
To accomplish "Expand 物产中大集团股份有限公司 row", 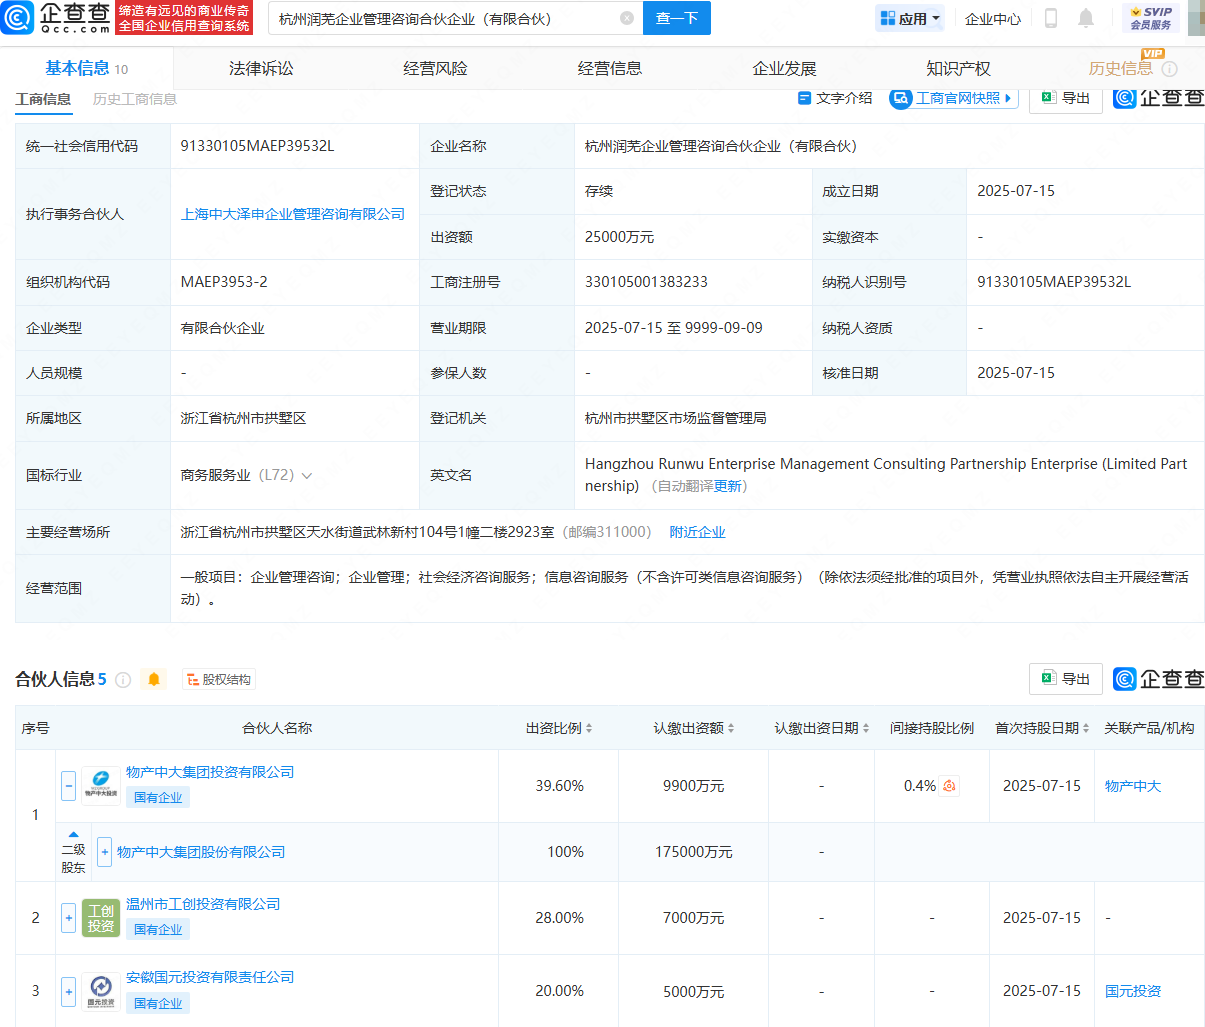I will pos(104,852).
